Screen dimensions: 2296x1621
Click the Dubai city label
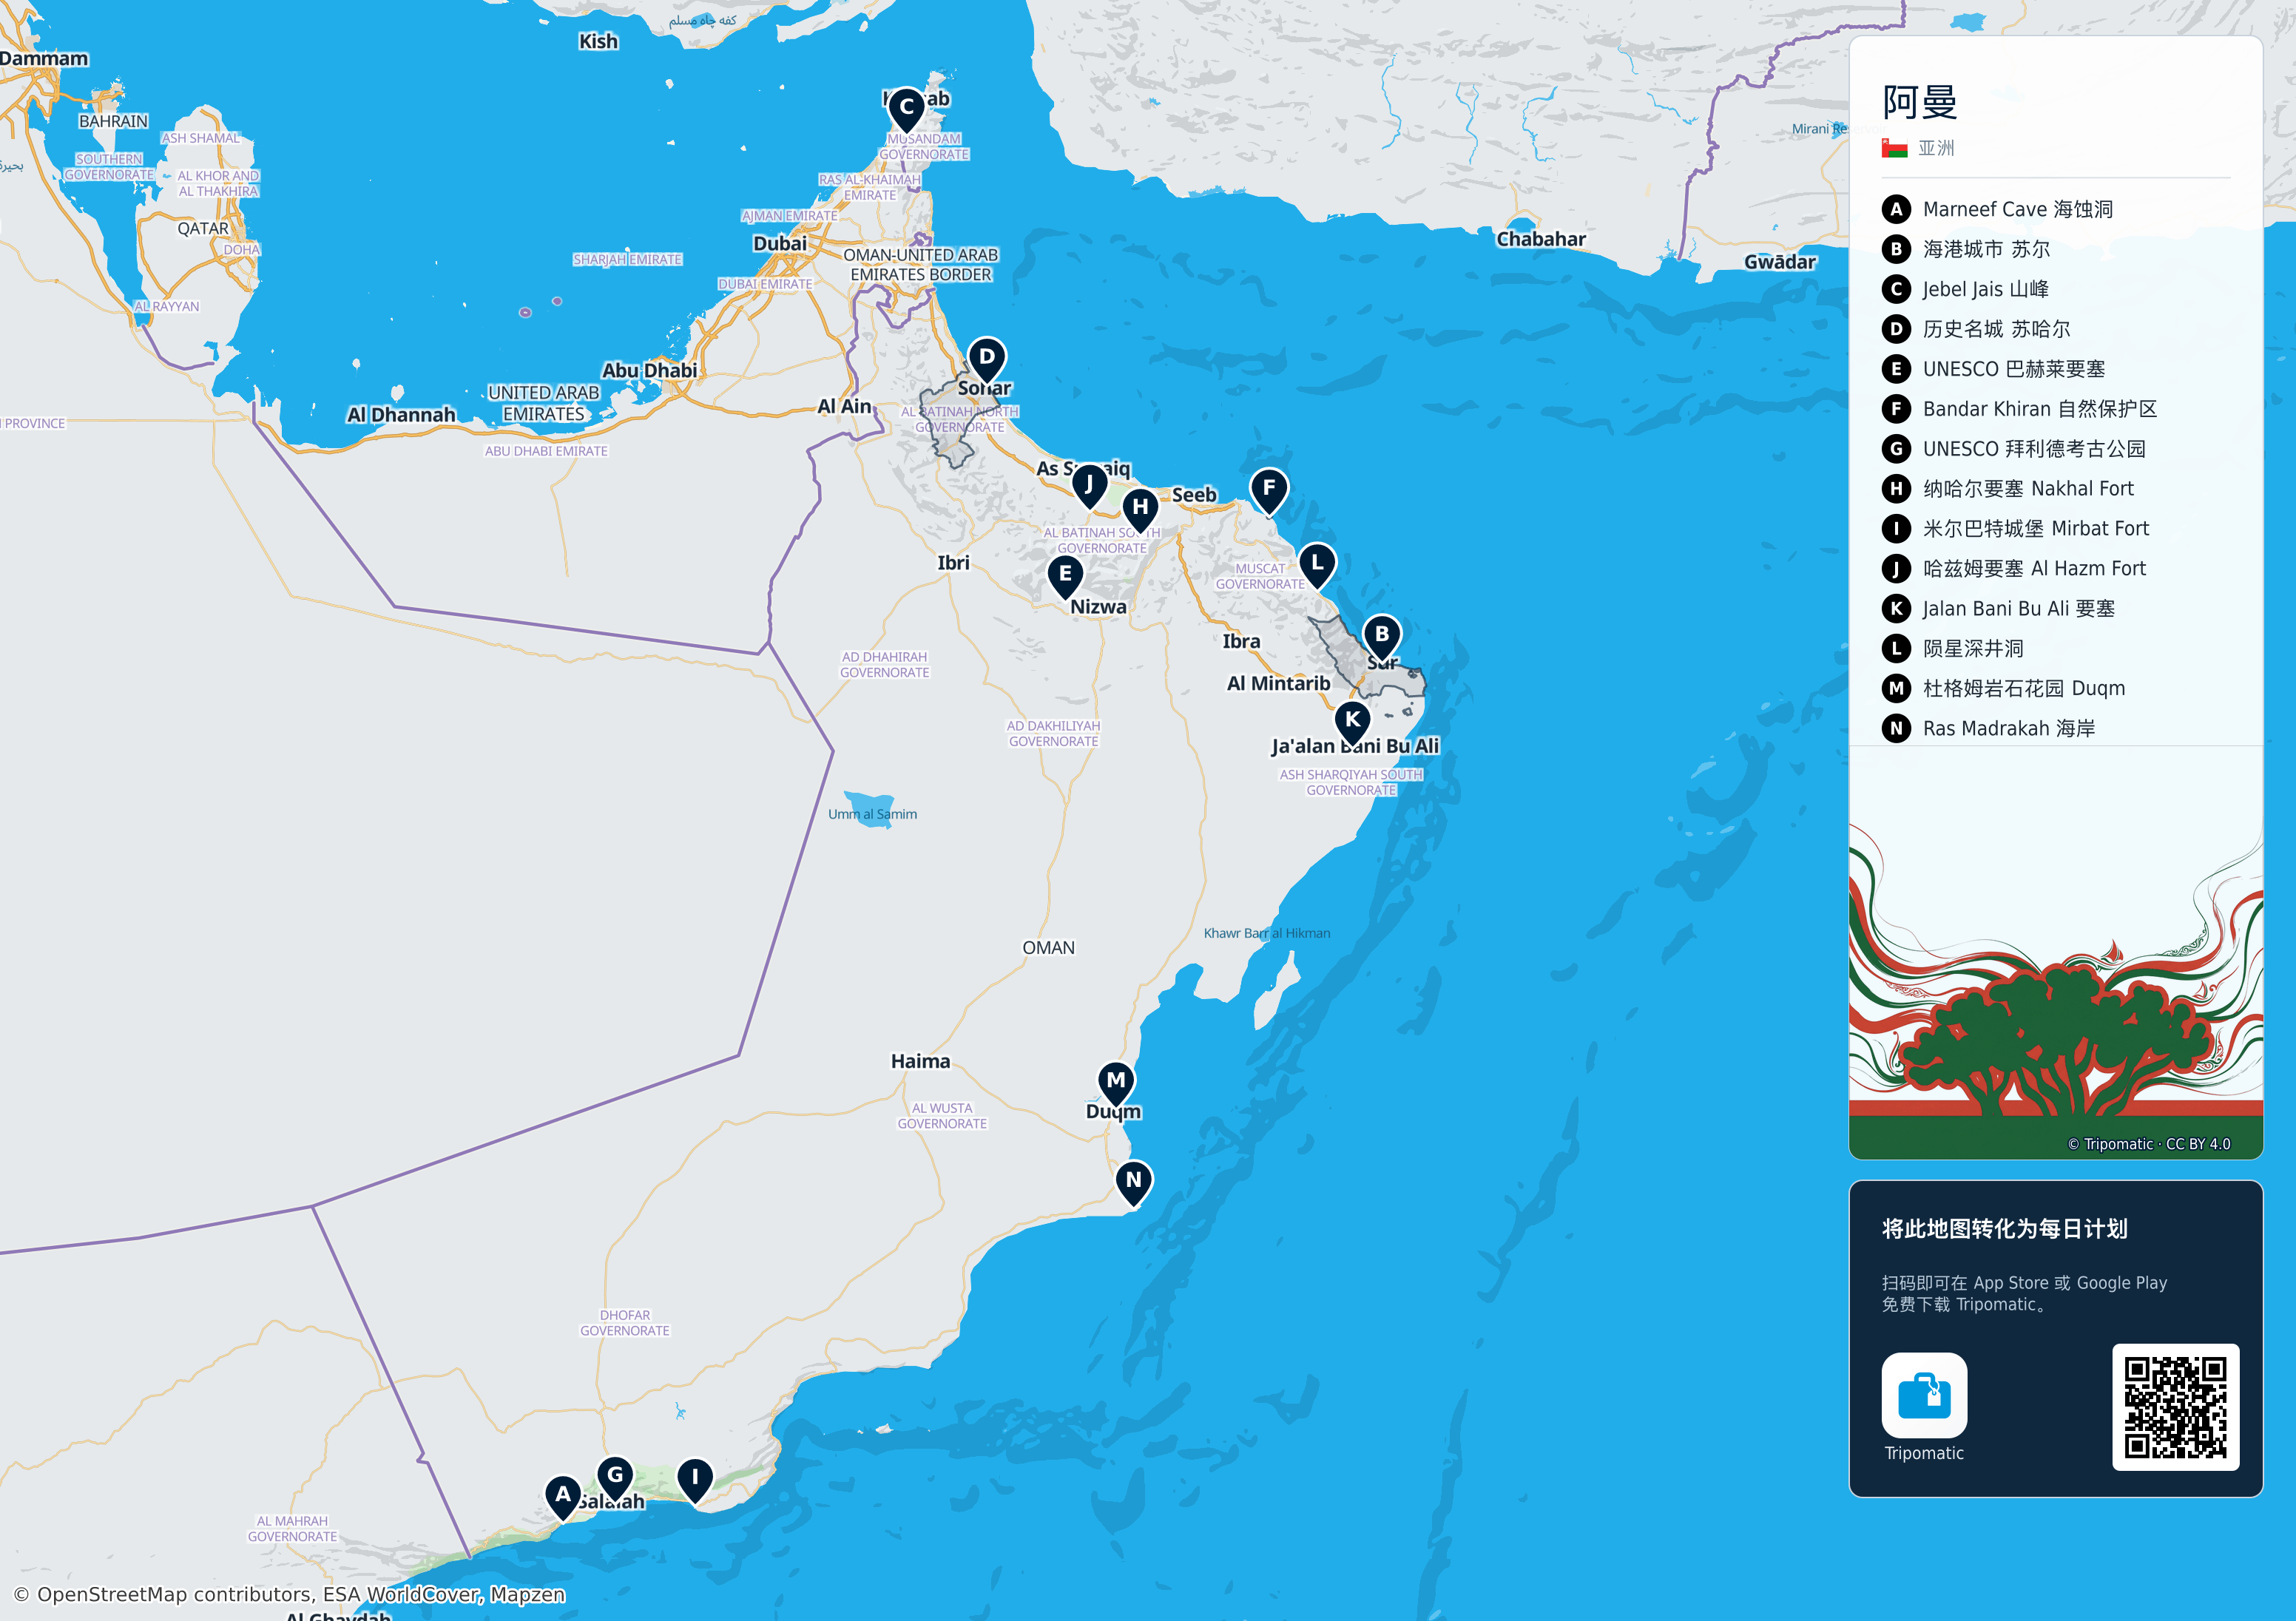779,243
